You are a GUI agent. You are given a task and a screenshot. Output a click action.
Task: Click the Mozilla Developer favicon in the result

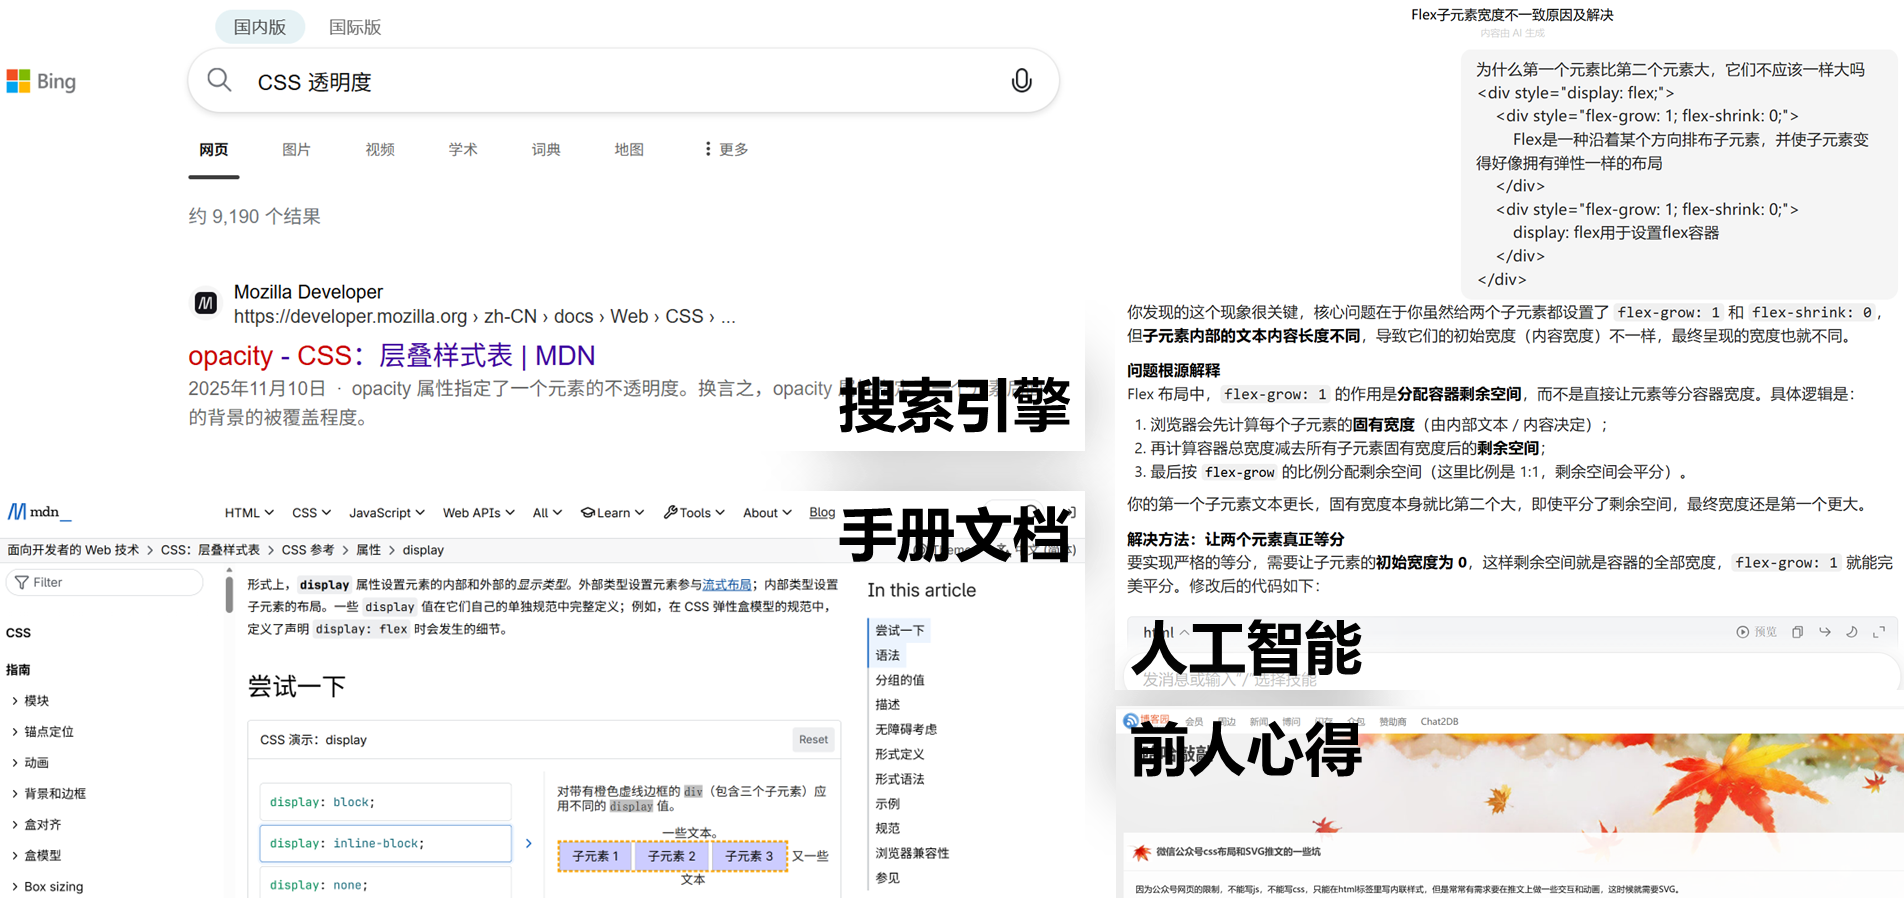[x=206, y=303]
